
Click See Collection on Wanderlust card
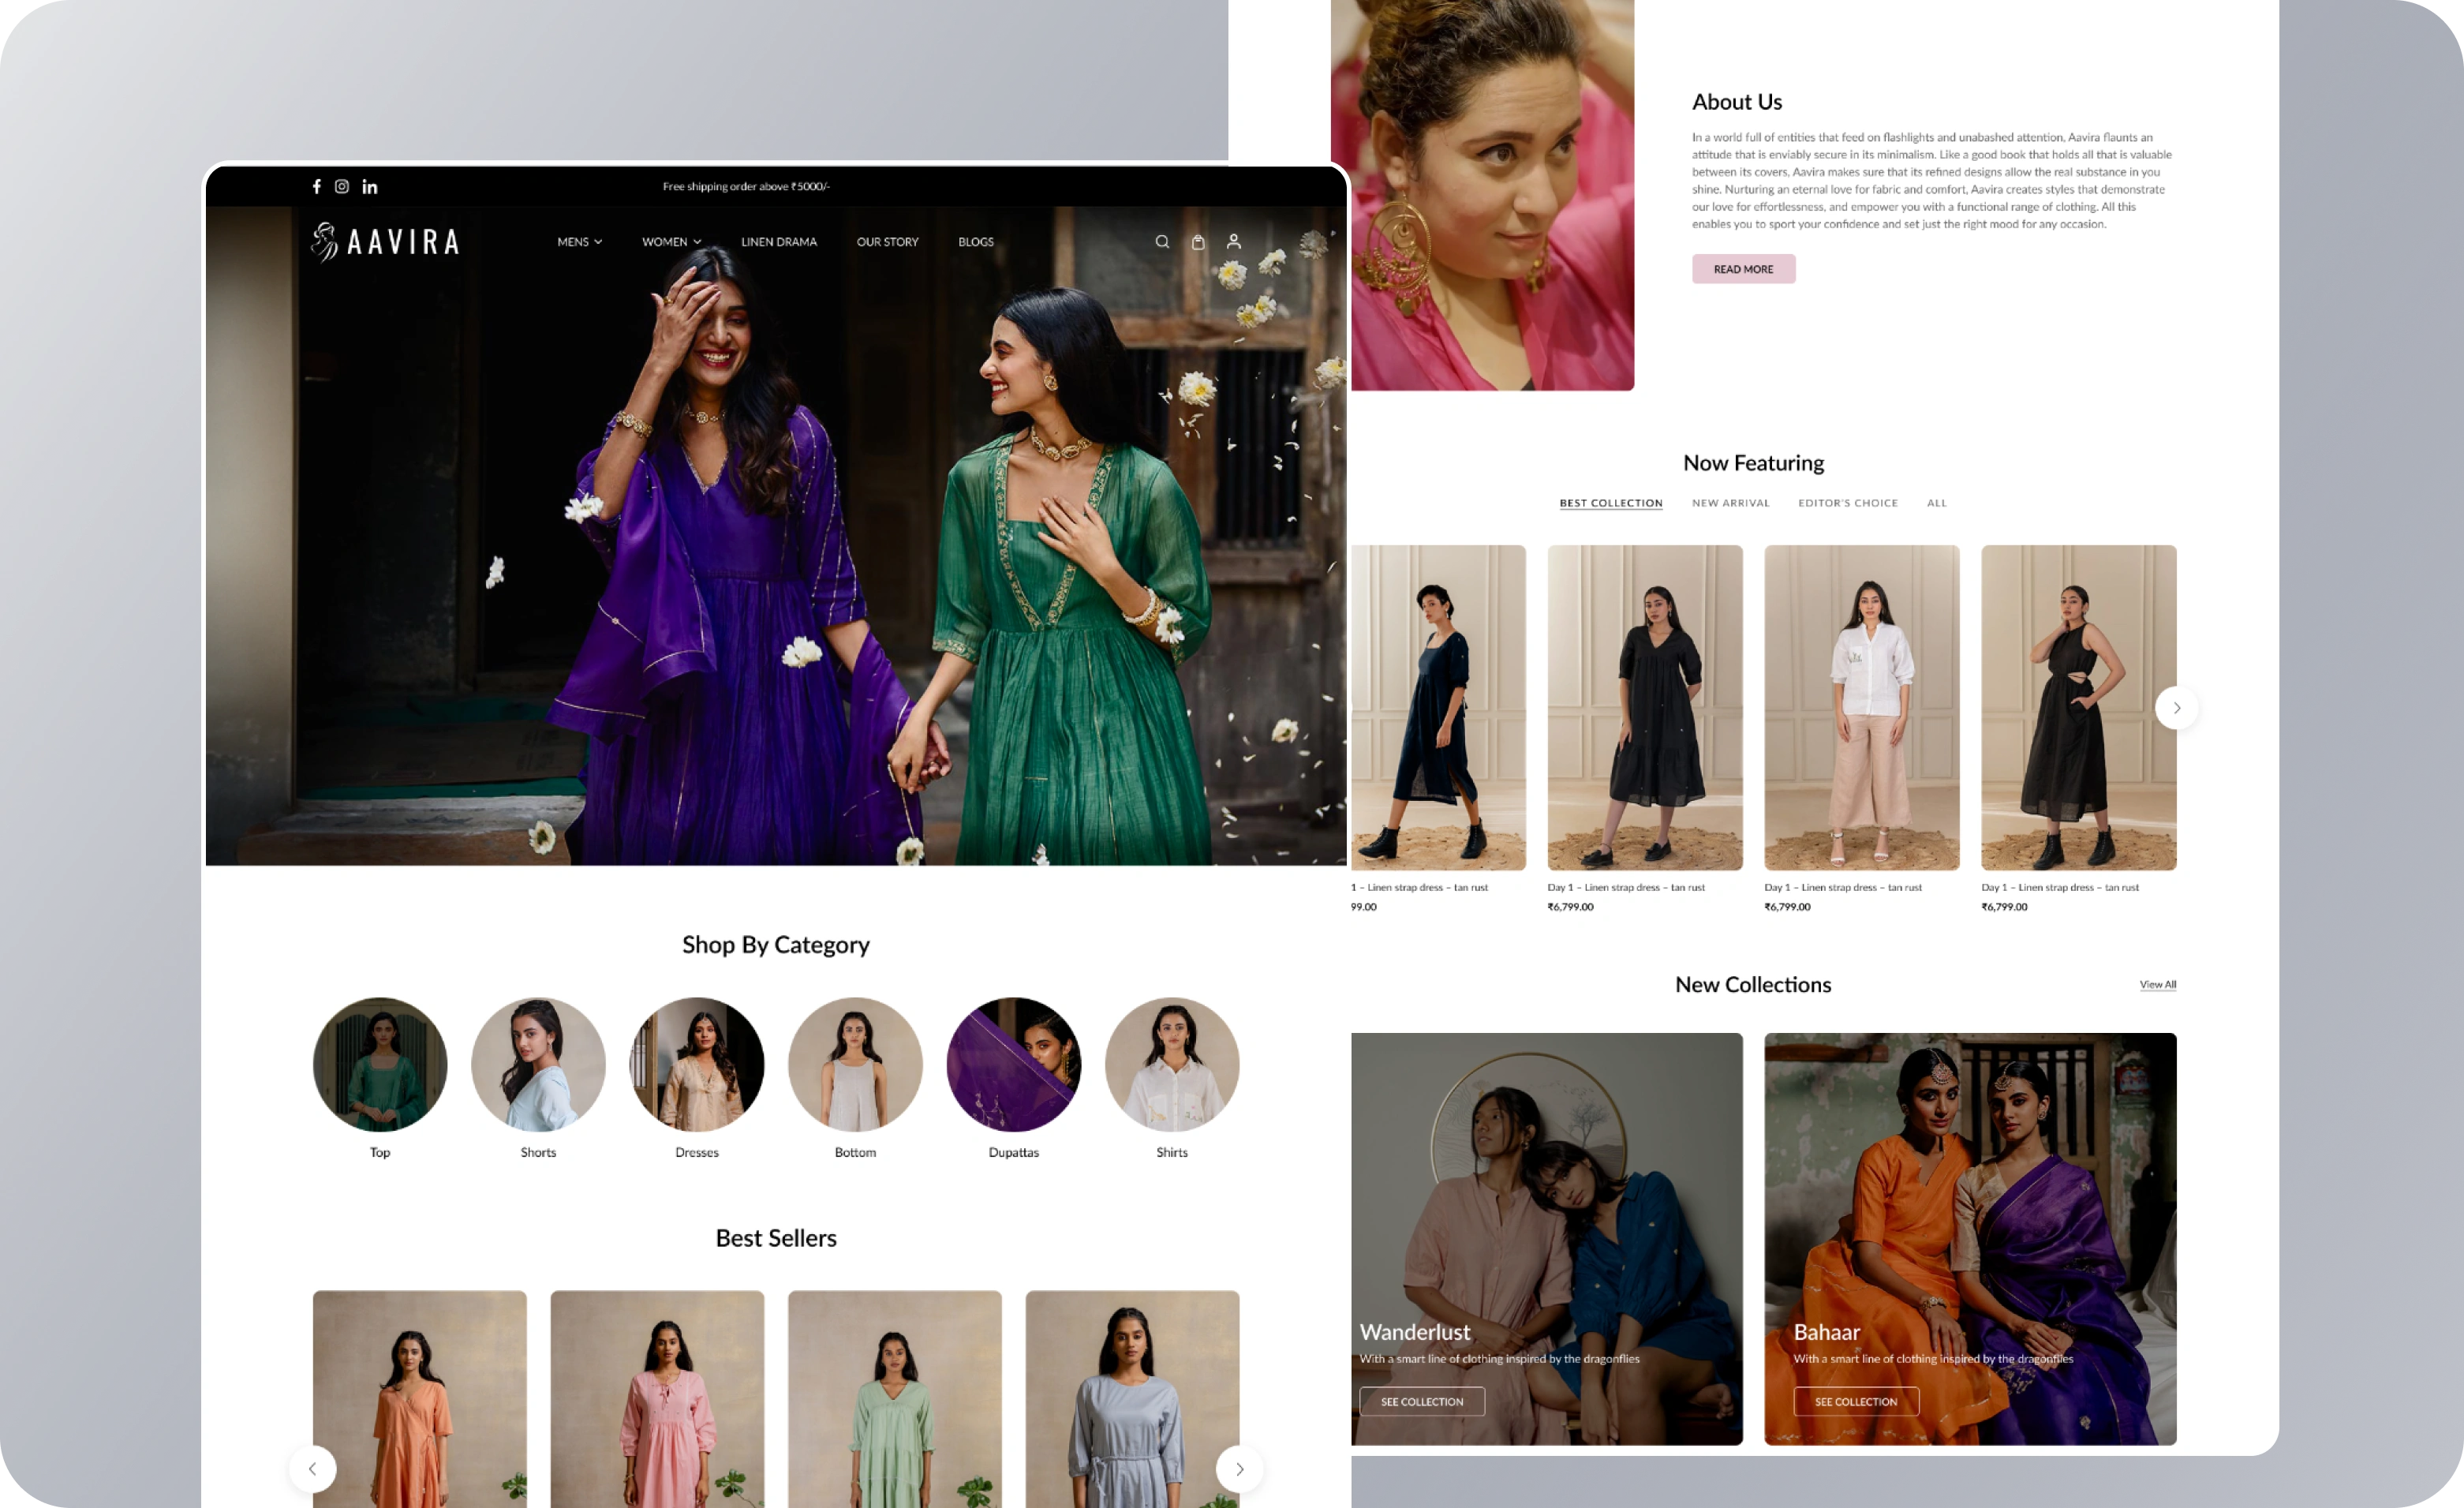coord(1422,1402)
